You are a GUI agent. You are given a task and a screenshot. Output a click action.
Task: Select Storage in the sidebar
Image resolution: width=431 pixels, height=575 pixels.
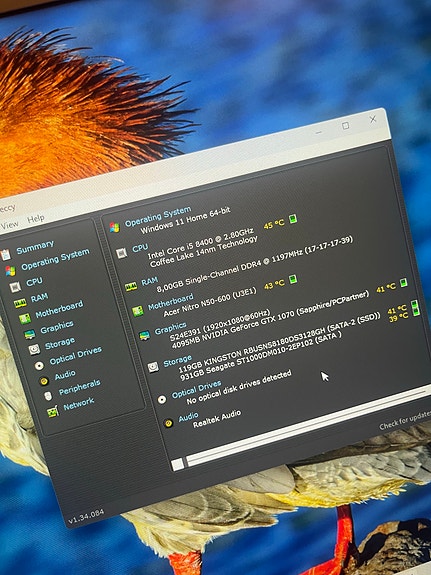click(60, 343)
